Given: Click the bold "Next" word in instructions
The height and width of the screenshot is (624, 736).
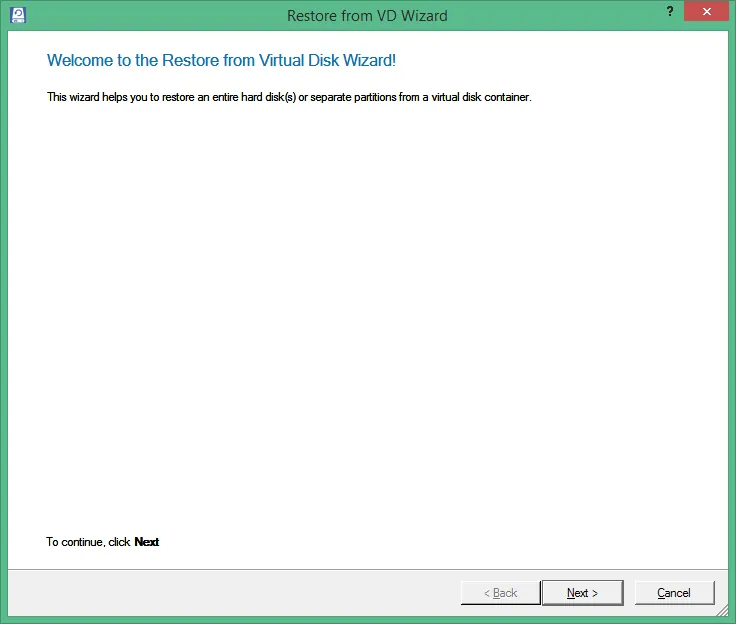Looking at the screenshot, I should click(x=147, y=542).
